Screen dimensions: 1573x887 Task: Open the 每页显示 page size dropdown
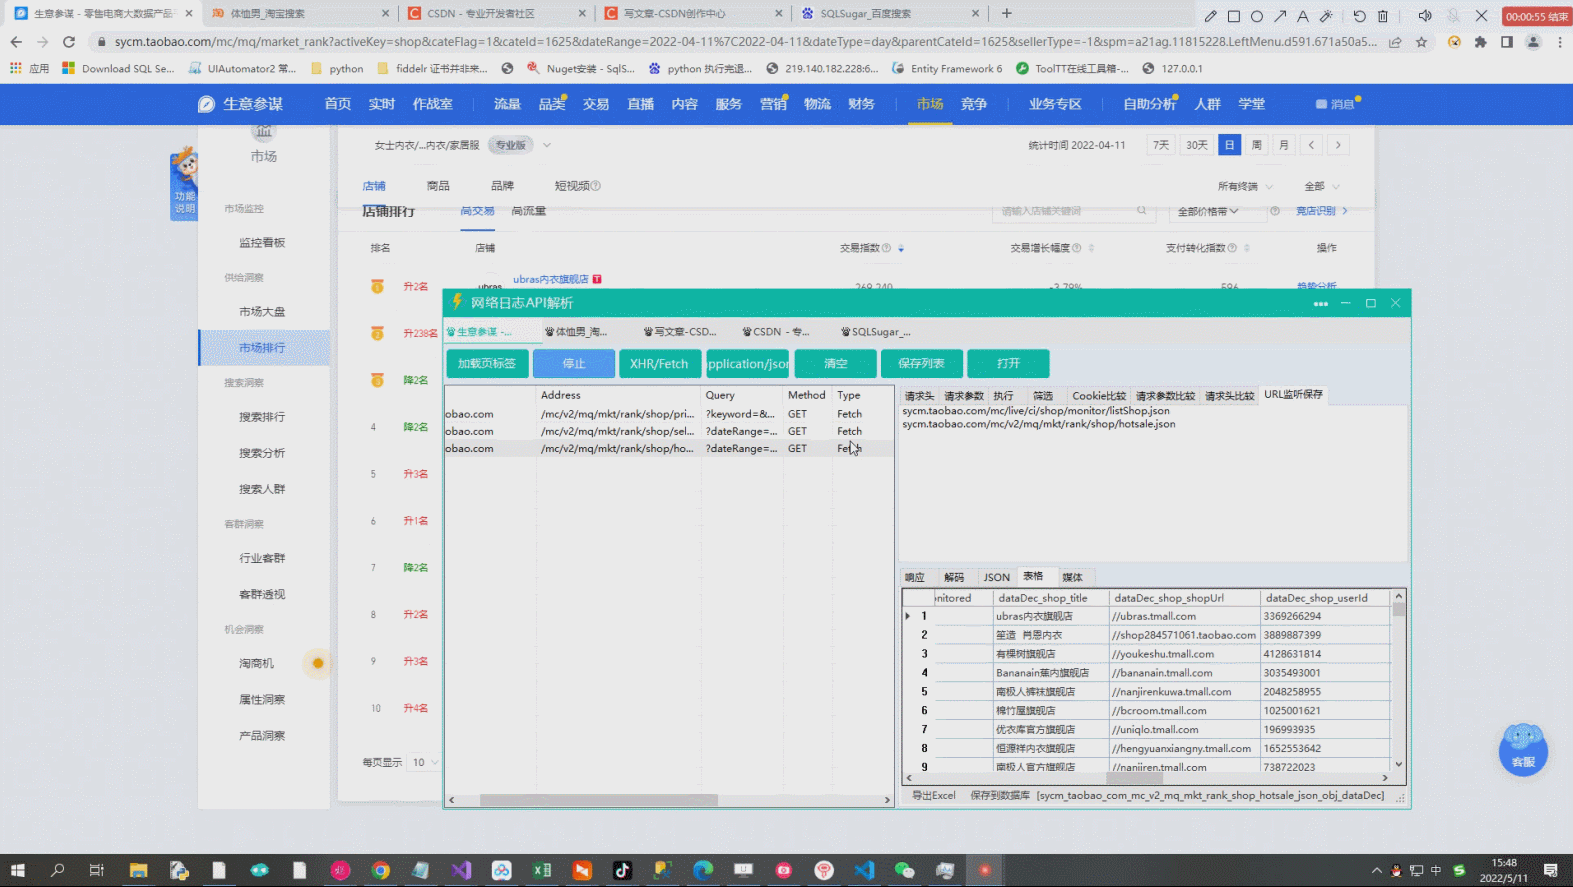pos(424,762)
